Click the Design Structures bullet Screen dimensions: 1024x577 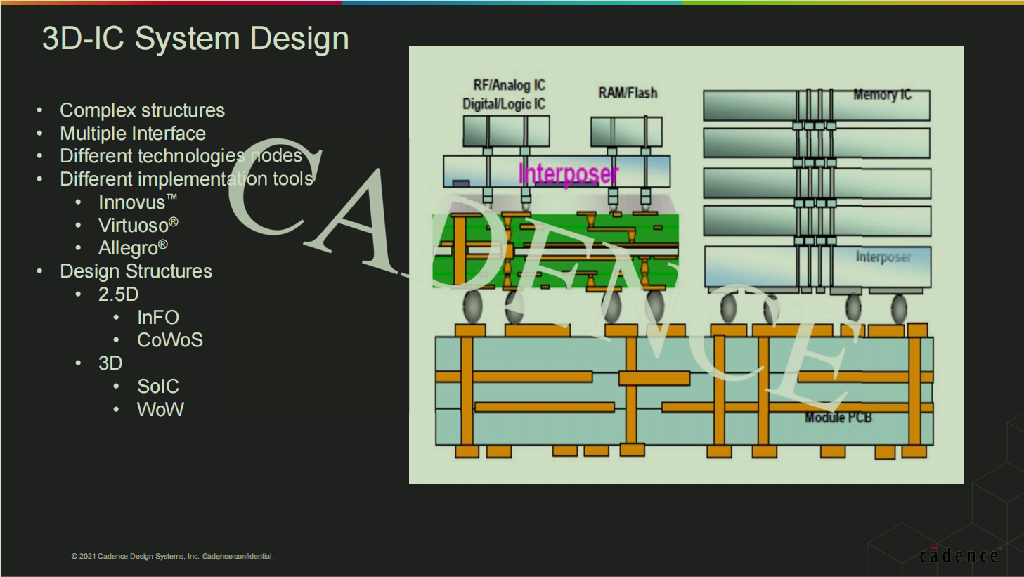point(136,271)
